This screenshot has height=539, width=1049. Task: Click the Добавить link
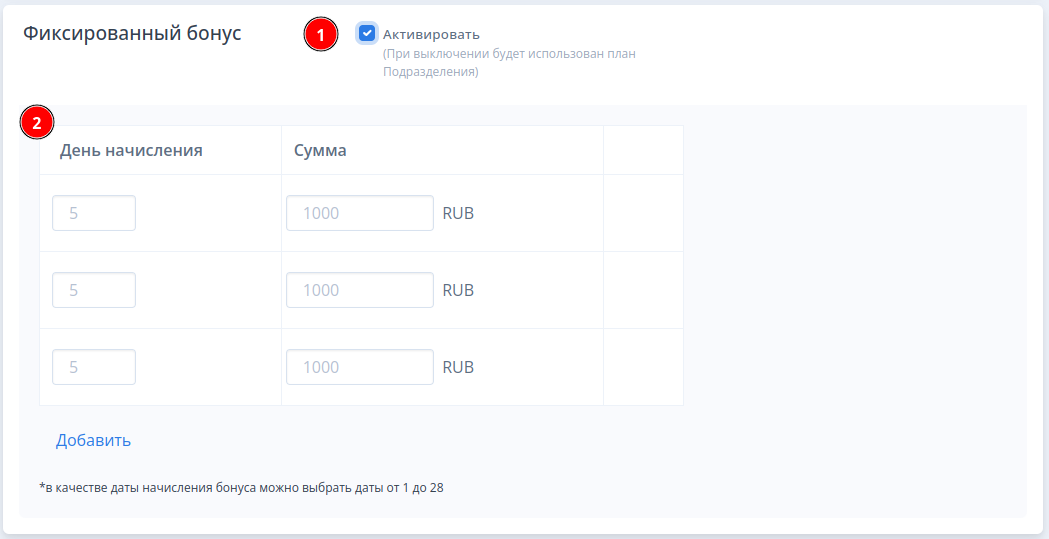pos(93,440)
